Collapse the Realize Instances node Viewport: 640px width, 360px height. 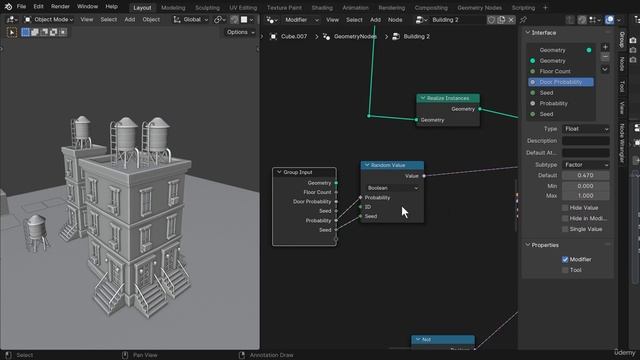coord(423,98)
